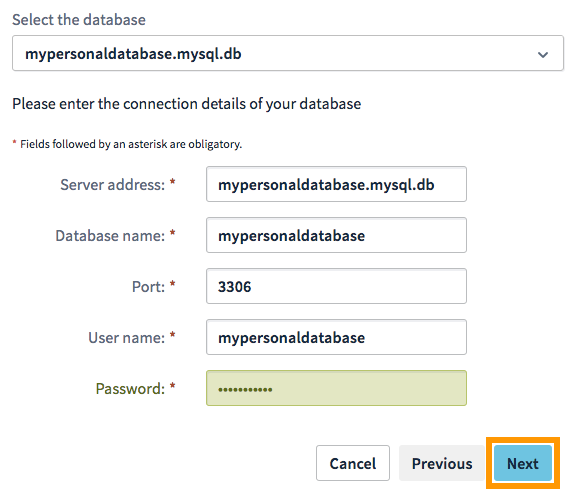Viewport: 582px width, 496px height.
Task: Click the 'Port:' label
Action: click(148, 287)
